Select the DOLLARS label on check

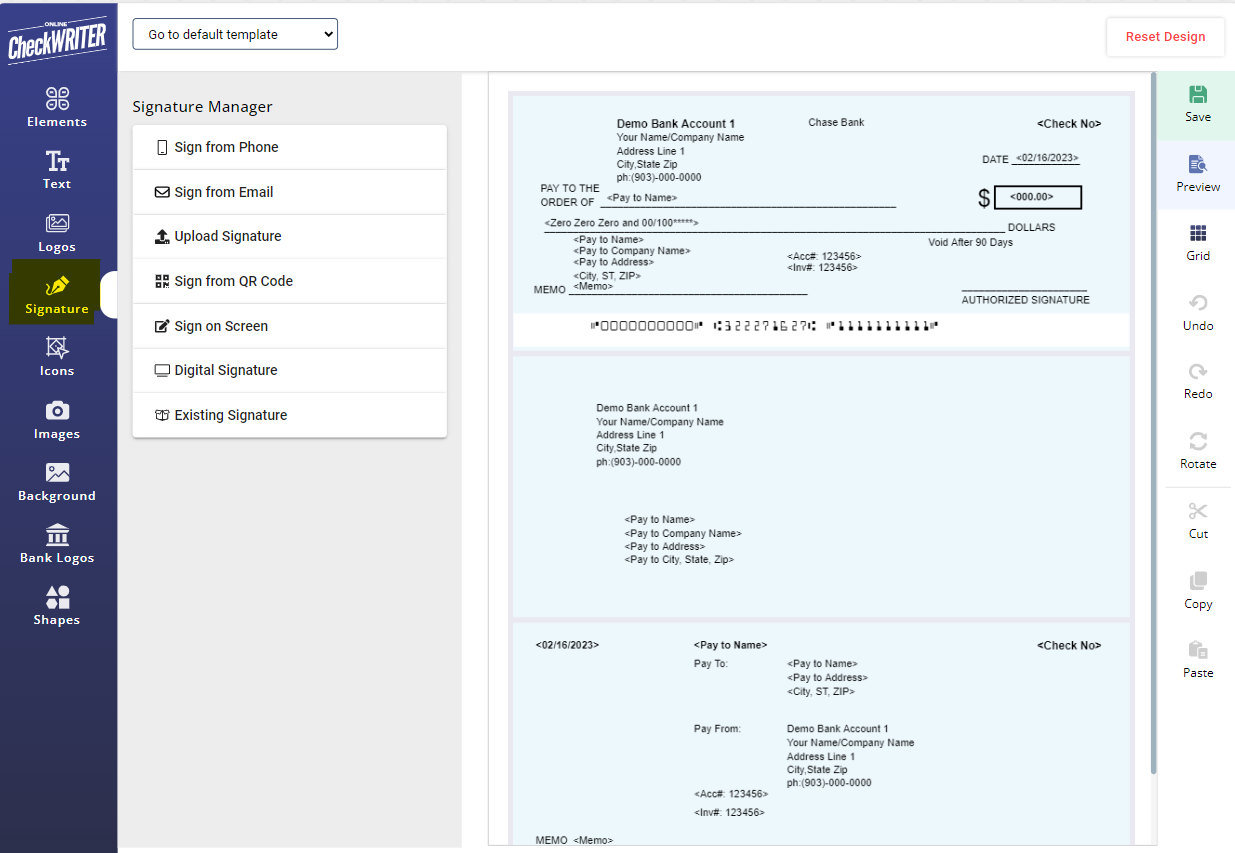pyautogui.click(x=1031, y=228)
